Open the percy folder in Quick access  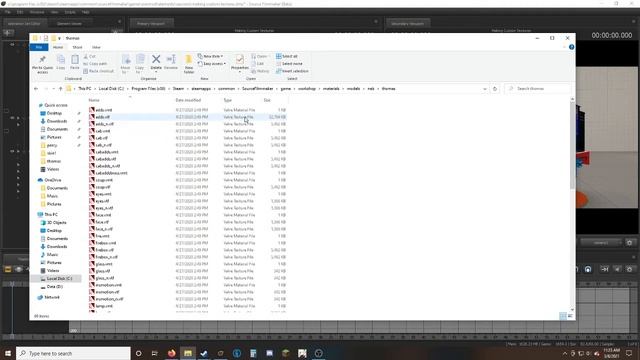52,145
